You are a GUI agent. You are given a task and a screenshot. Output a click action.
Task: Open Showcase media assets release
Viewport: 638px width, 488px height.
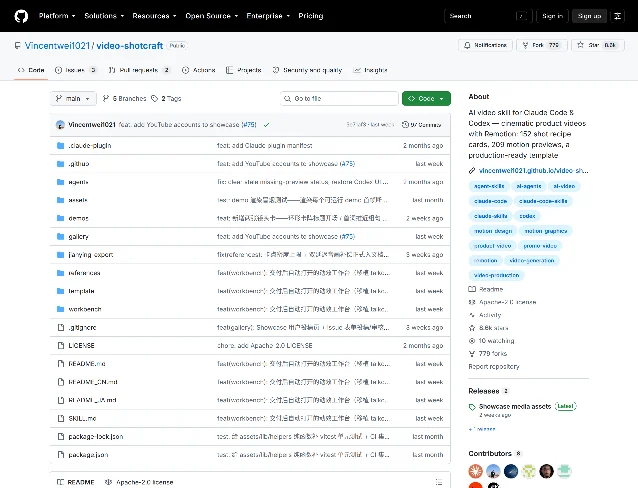pyautogui.click(x=515, y=406)
